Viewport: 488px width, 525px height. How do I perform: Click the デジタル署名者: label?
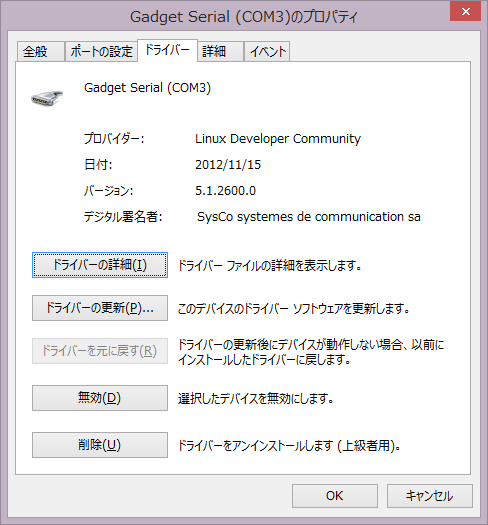click(123, 217)
